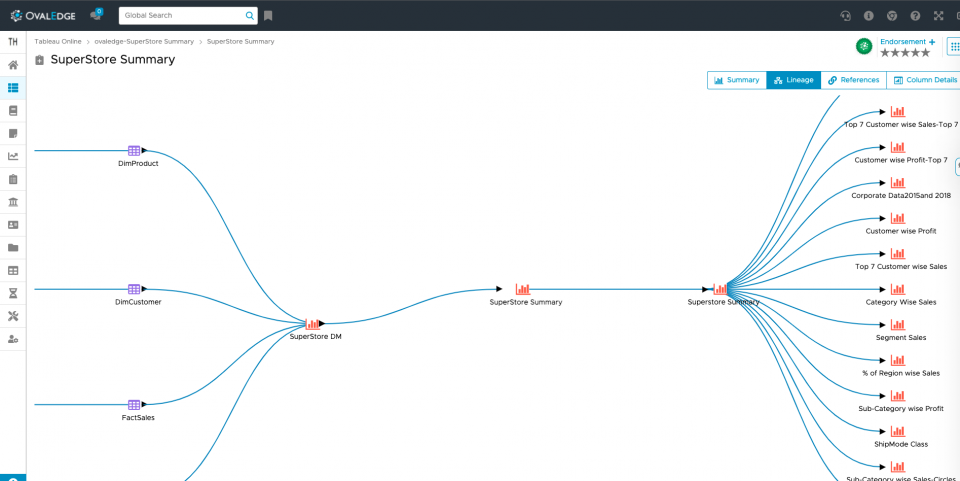Open the user settings icon in sidebar
The height and width of the screenshot is (481, 960).
13,339
